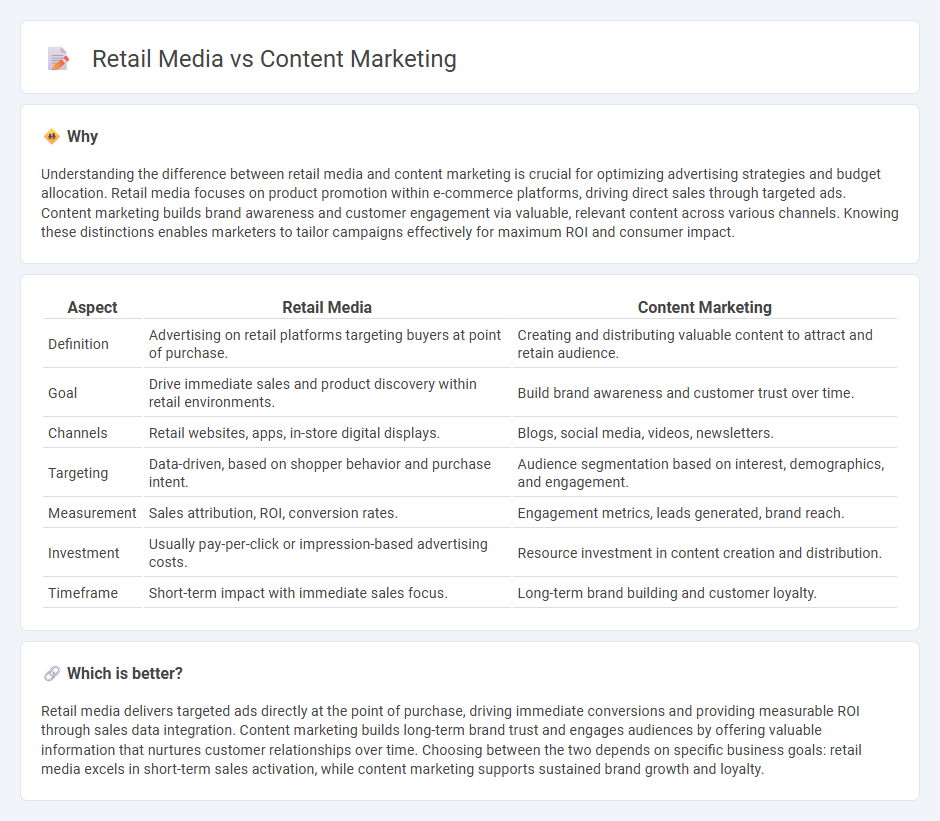Click cell 'Resource investment in content creation'

pos(704,553)
